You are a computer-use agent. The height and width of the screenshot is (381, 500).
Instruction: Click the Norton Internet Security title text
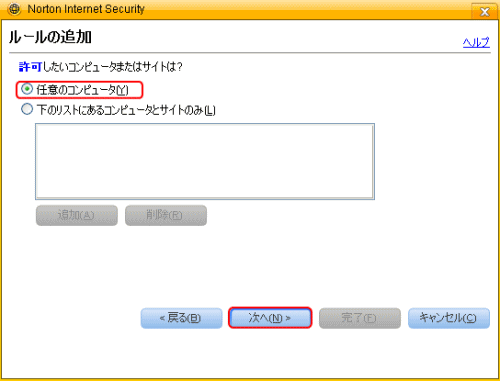86,9
